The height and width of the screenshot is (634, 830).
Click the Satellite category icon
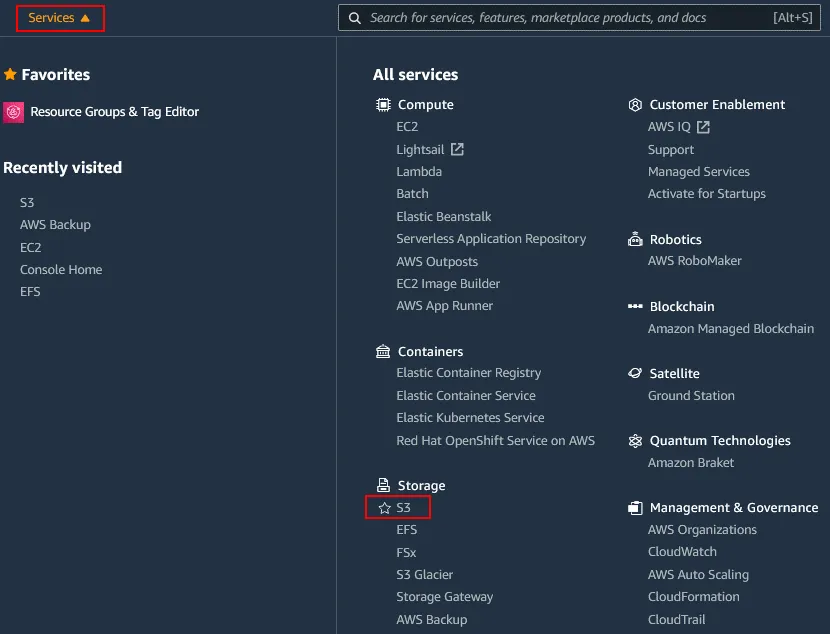click(x=635, y=373)
